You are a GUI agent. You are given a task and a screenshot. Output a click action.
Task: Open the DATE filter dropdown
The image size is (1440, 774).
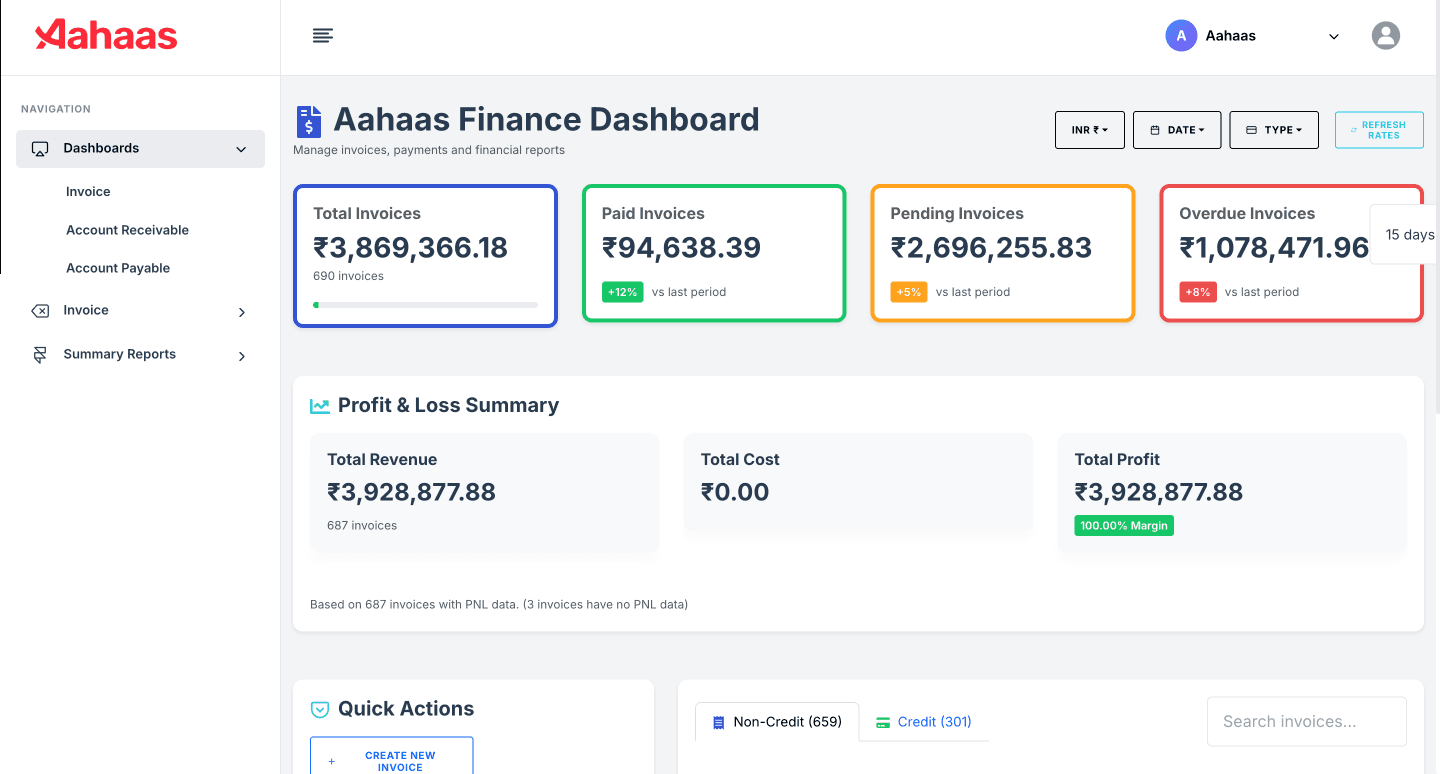pos(1176,130)
